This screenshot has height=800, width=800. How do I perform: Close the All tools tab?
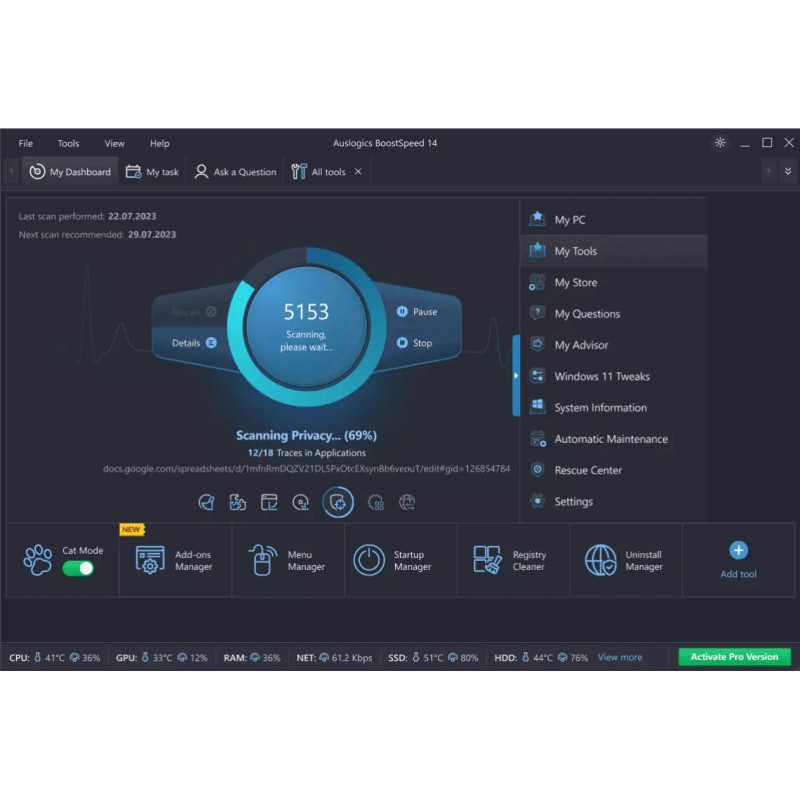coord(358,172)
